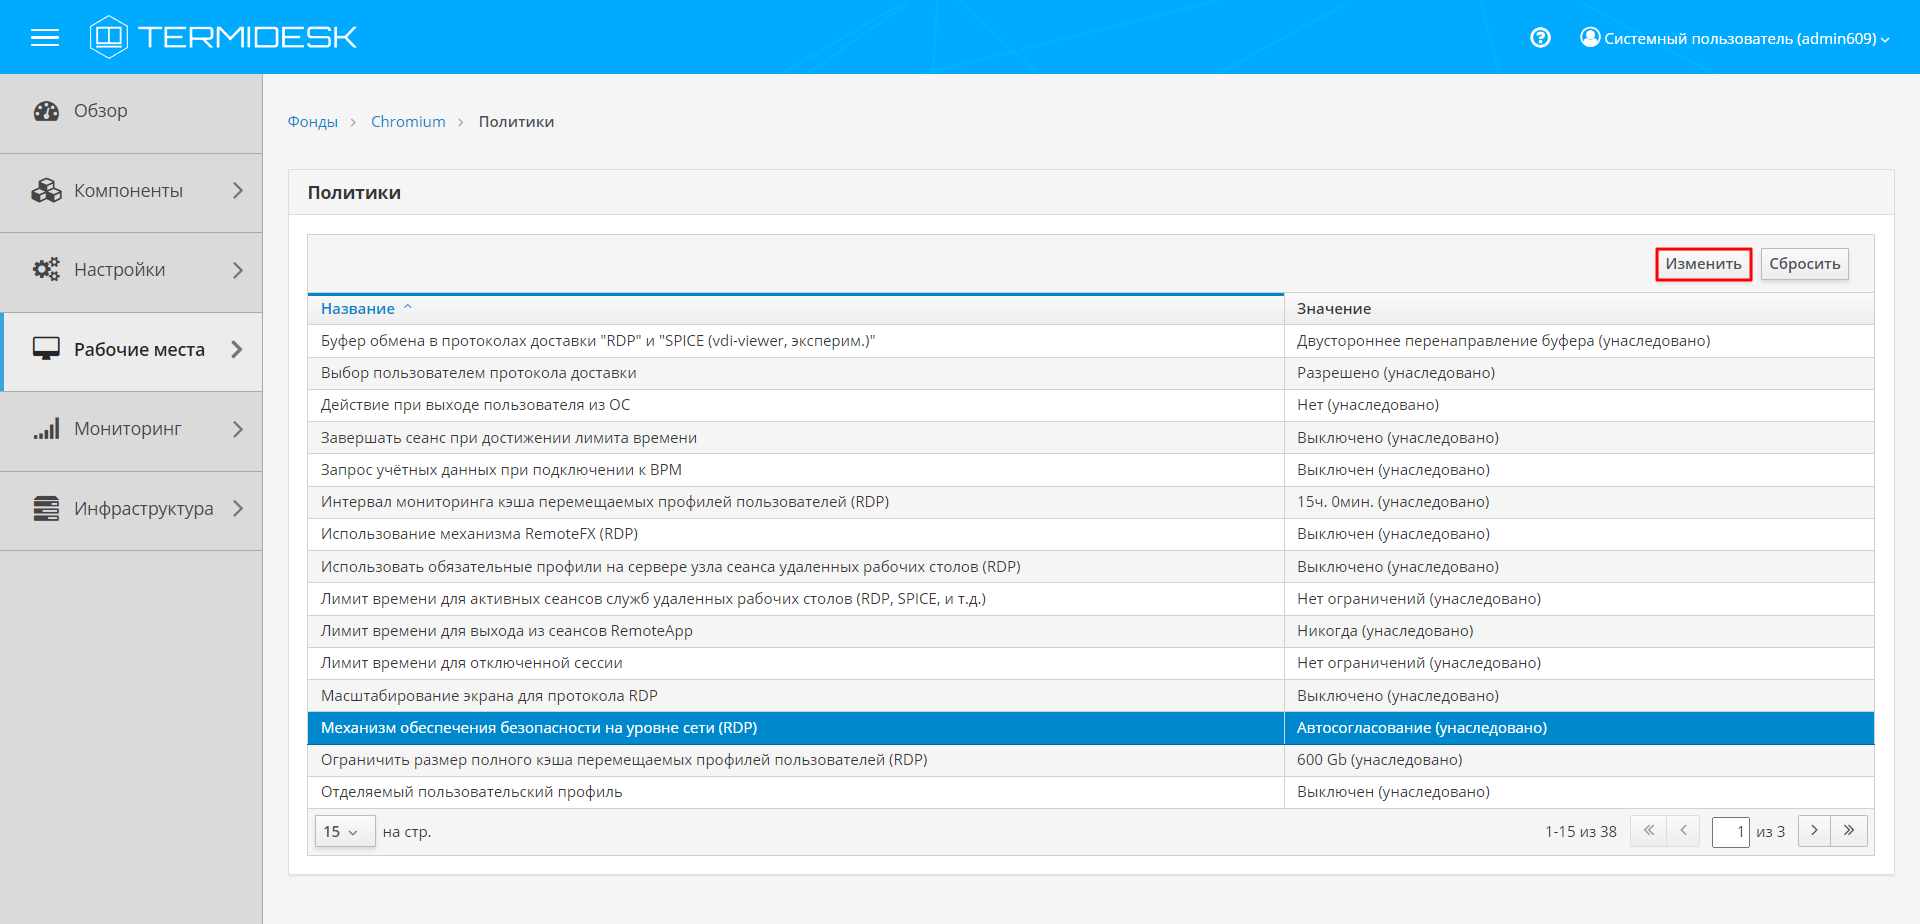
Task: Click the Обзор dashboard icon
Action: click(46, 111)
